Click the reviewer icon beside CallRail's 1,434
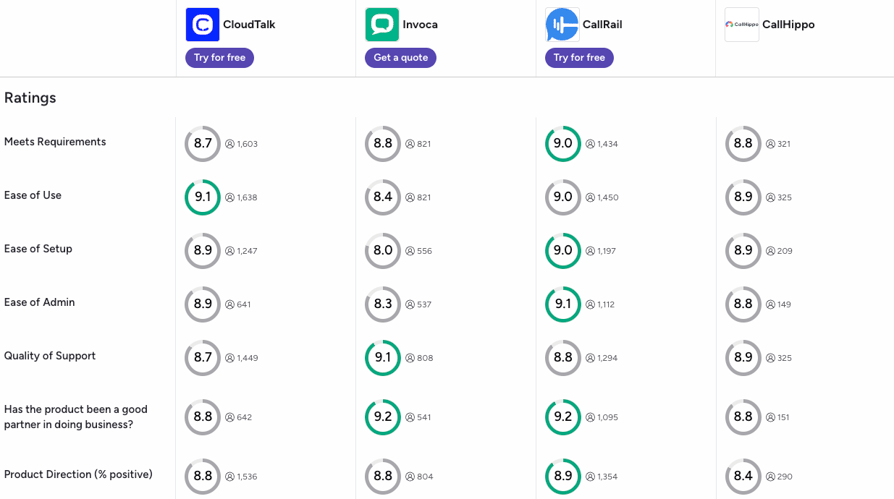 click(x=590, y=144)
